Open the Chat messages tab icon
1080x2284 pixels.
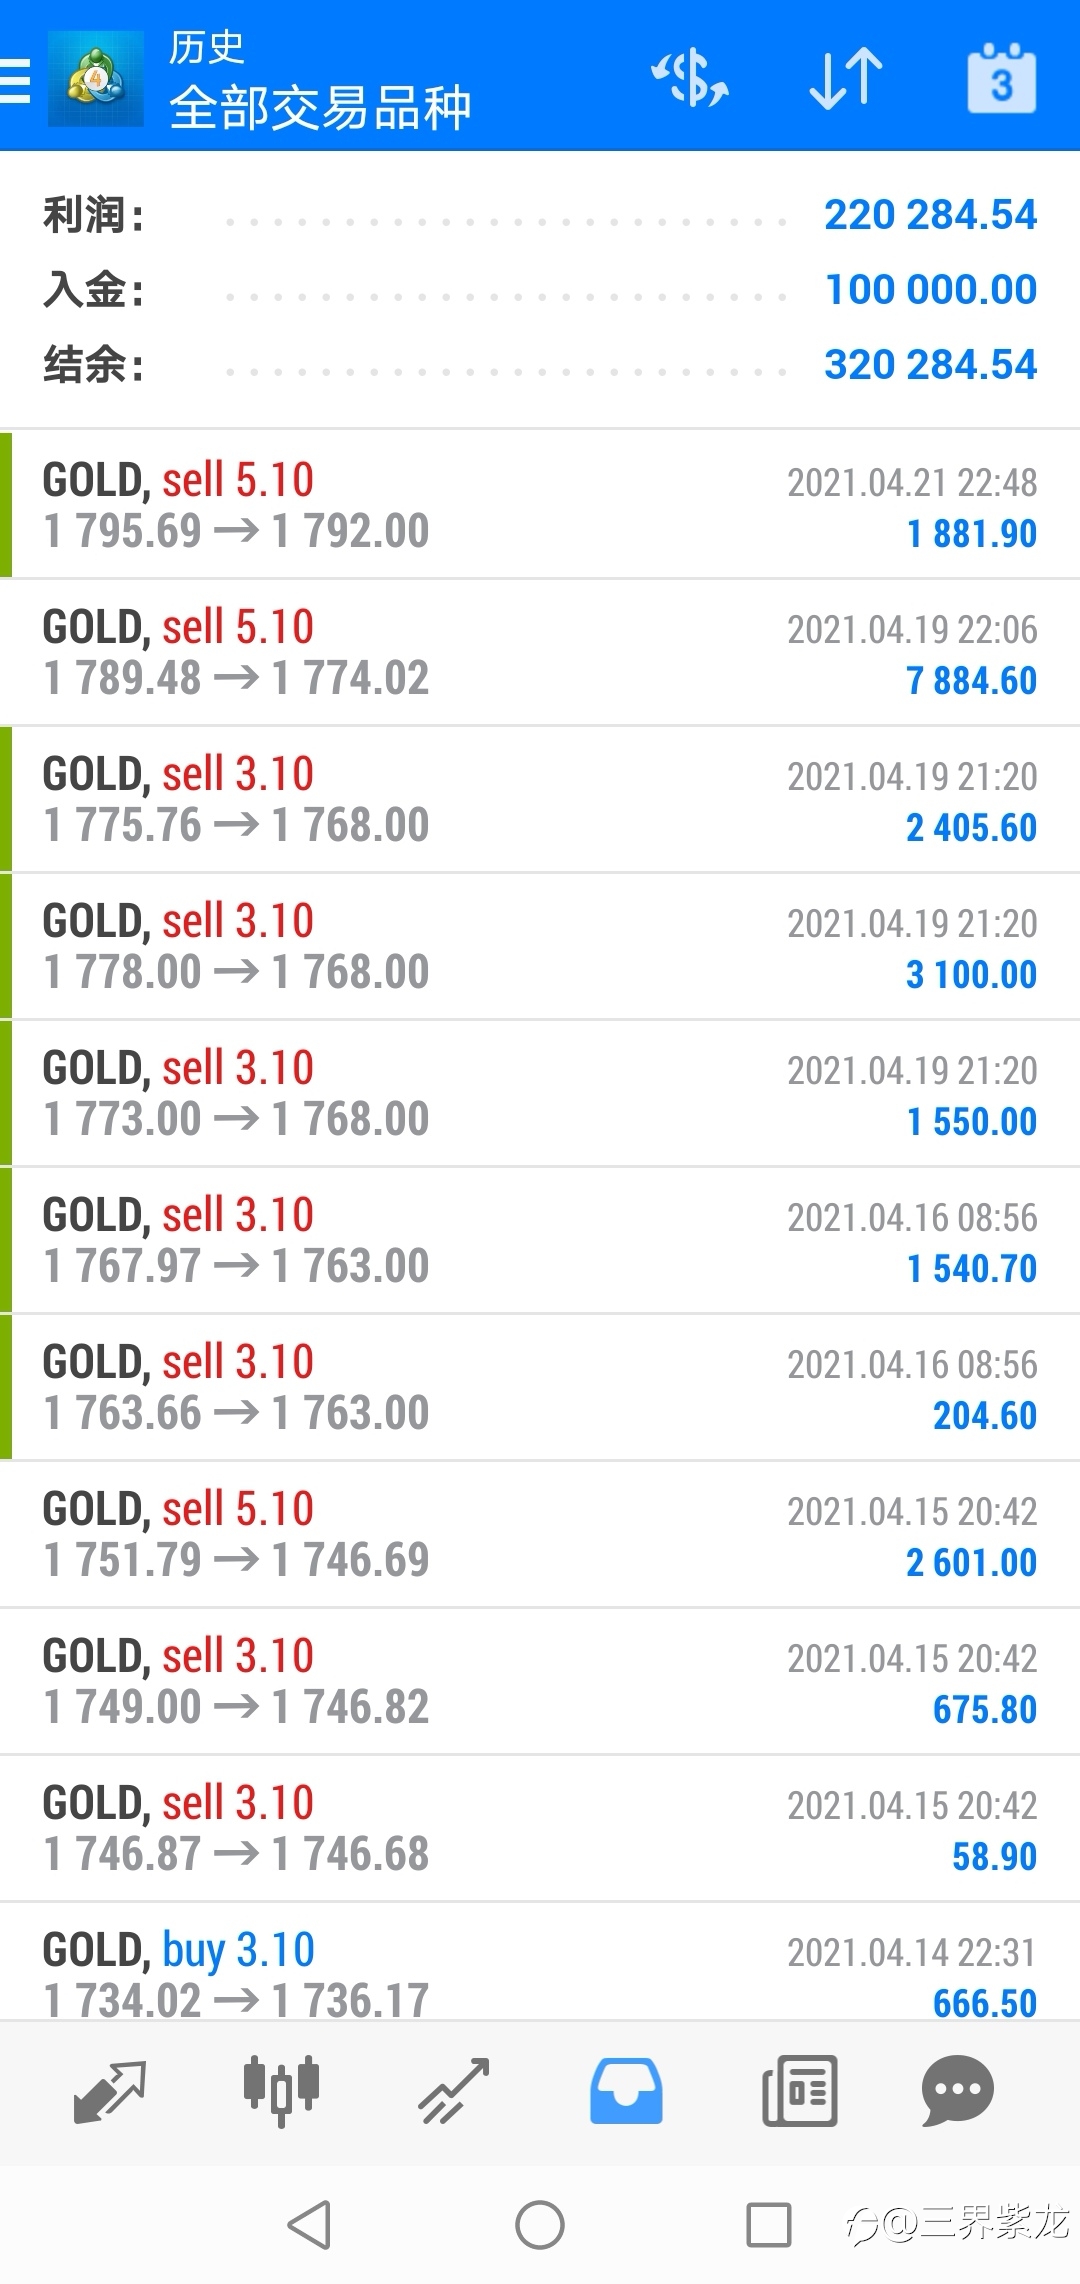pyautogui.click(x=957, y=2091)
